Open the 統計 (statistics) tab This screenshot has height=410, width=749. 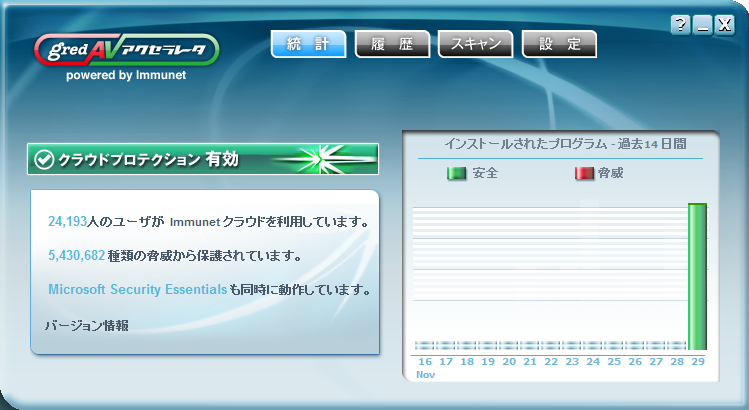coord(309,44)
